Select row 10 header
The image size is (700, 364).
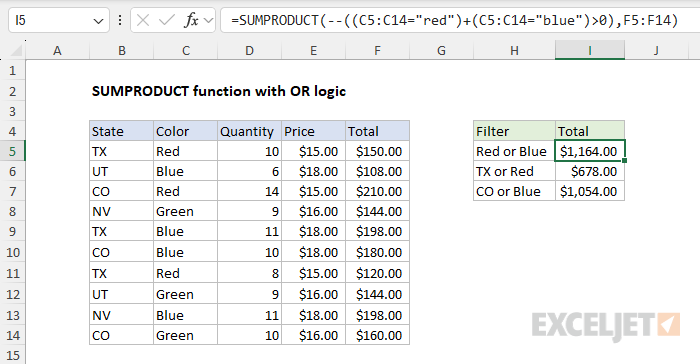[x=12, y=252]
